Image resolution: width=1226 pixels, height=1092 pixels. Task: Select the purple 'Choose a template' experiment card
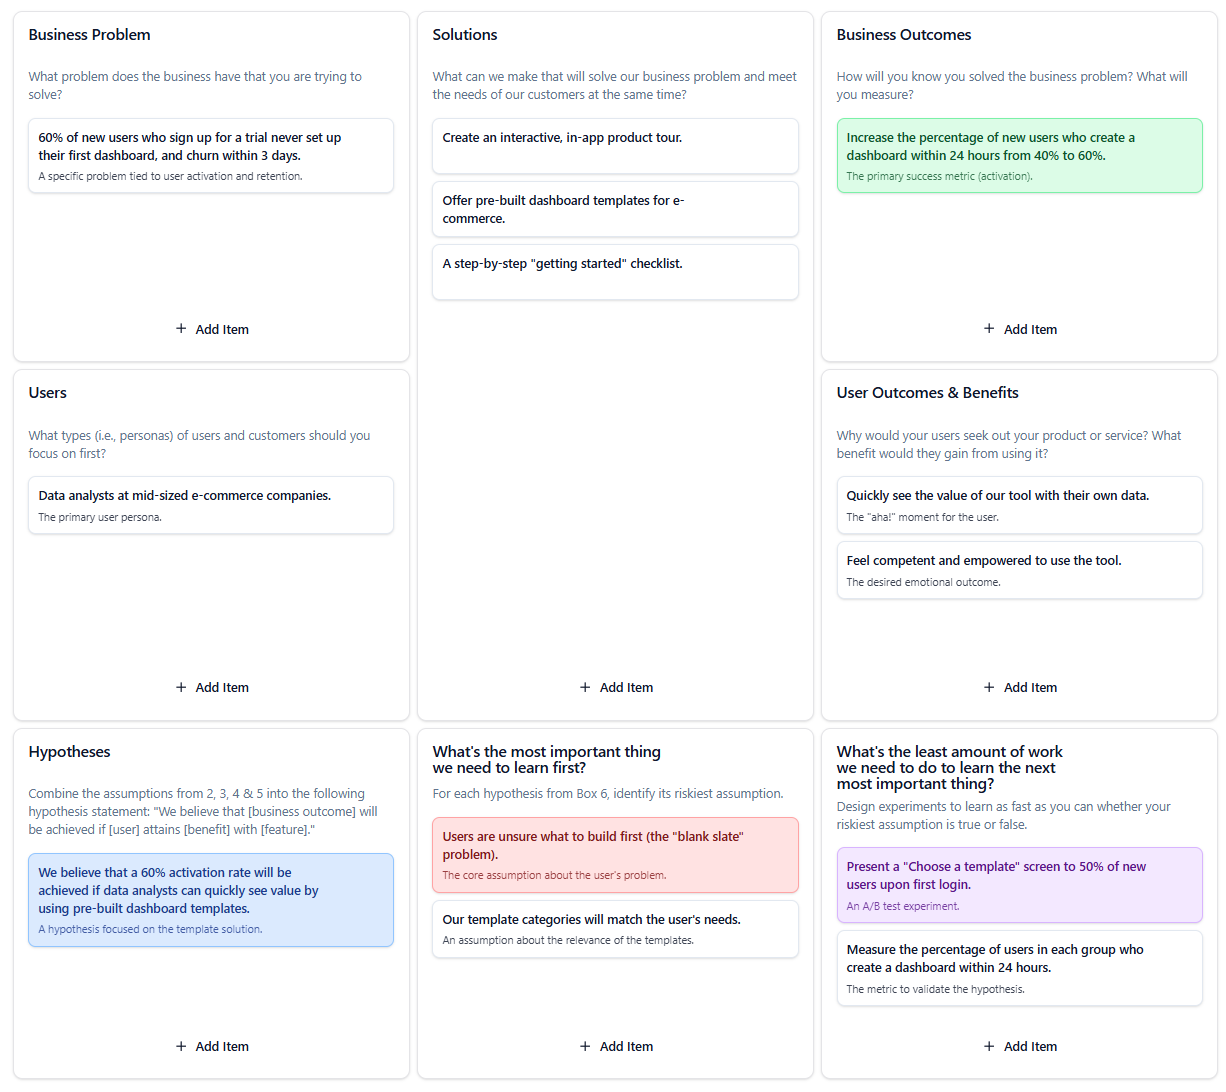point(1019,885)
